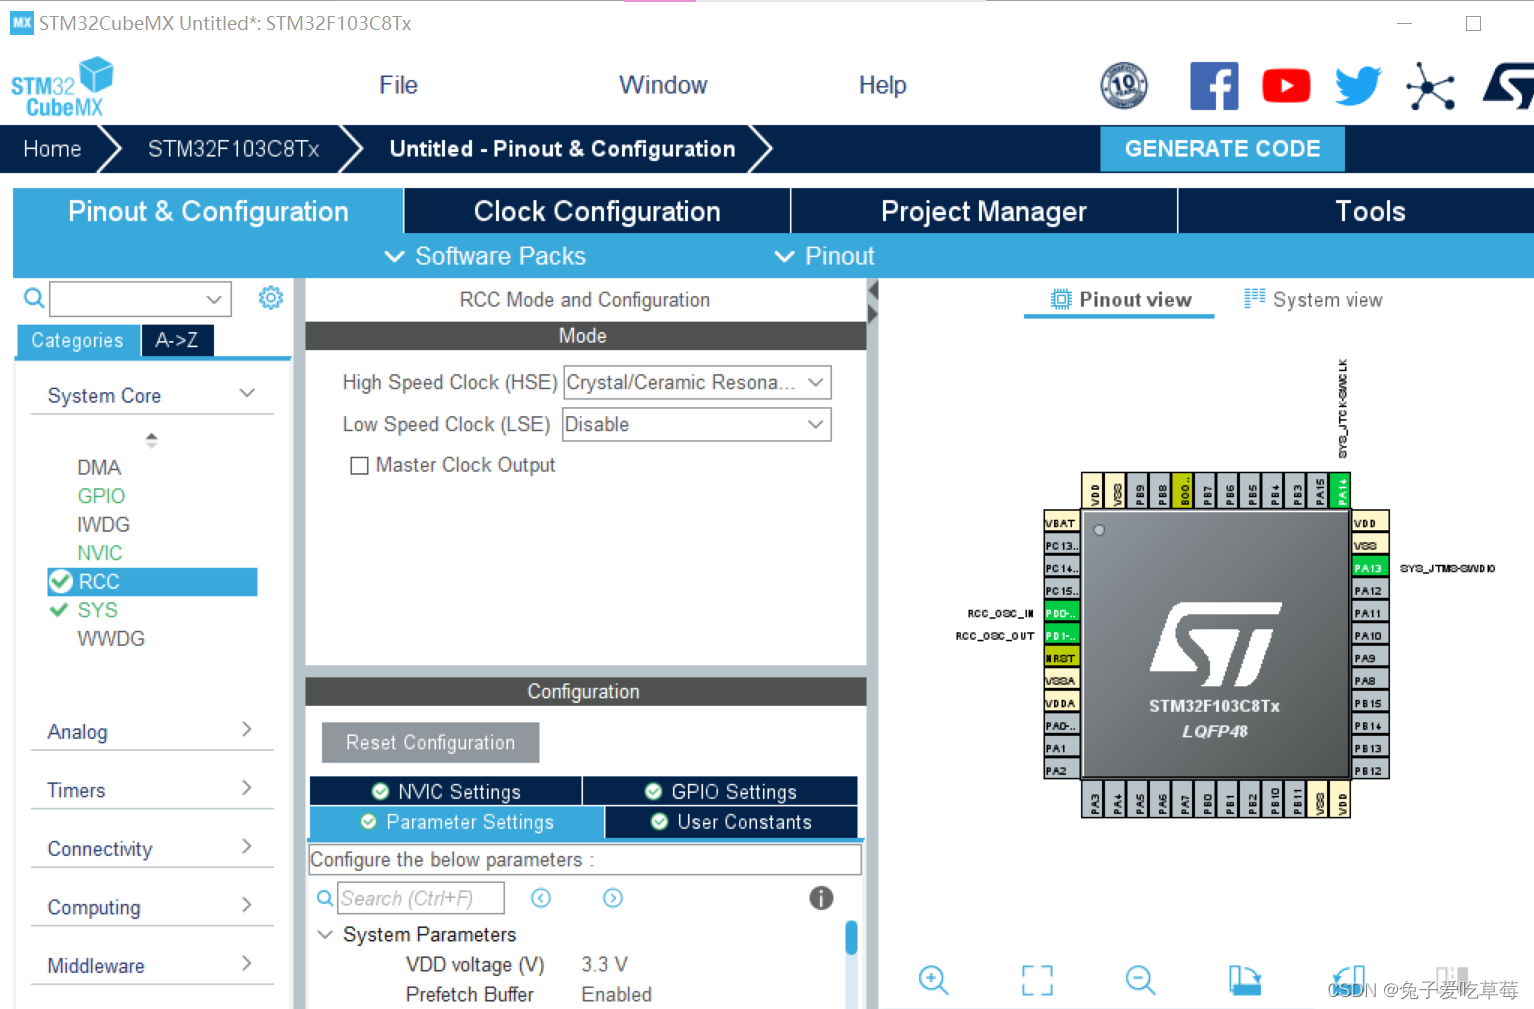Open the STM32 Facebook page icon

click(x=1213, y=85)
